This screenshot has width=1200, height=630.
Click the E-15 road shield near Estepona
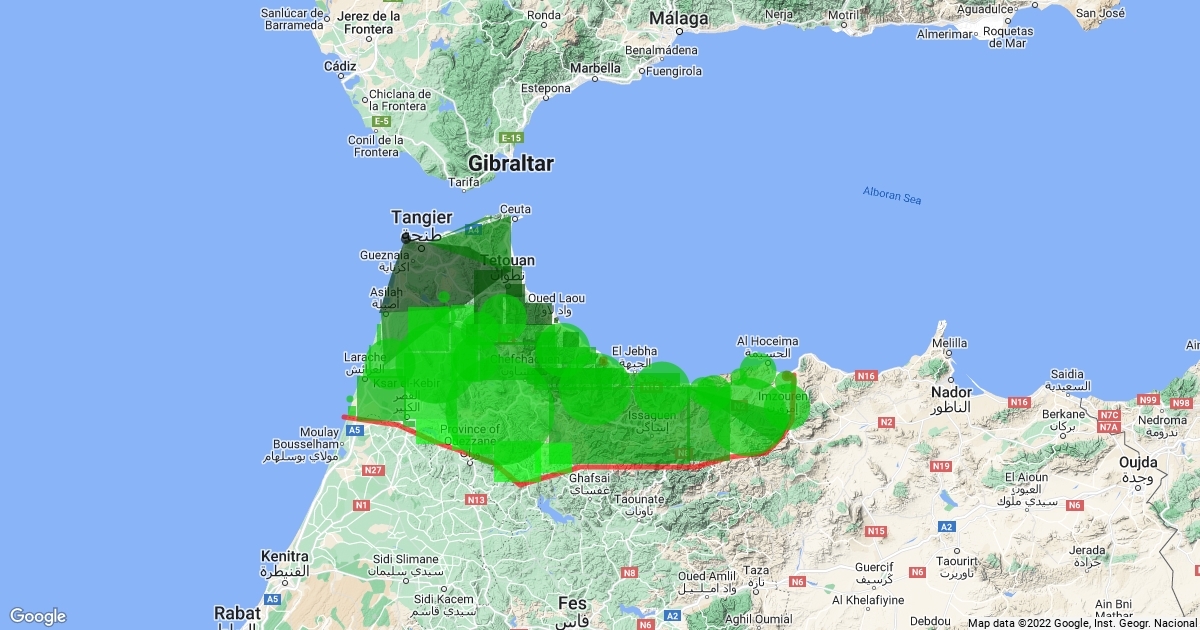tap(512, 138)
